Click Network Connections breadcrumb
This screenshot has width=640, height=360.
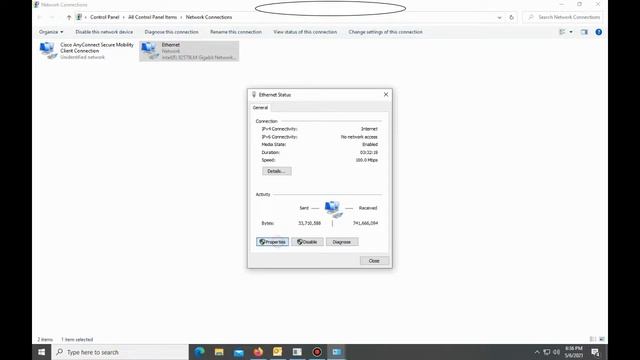tap(209, 17)
